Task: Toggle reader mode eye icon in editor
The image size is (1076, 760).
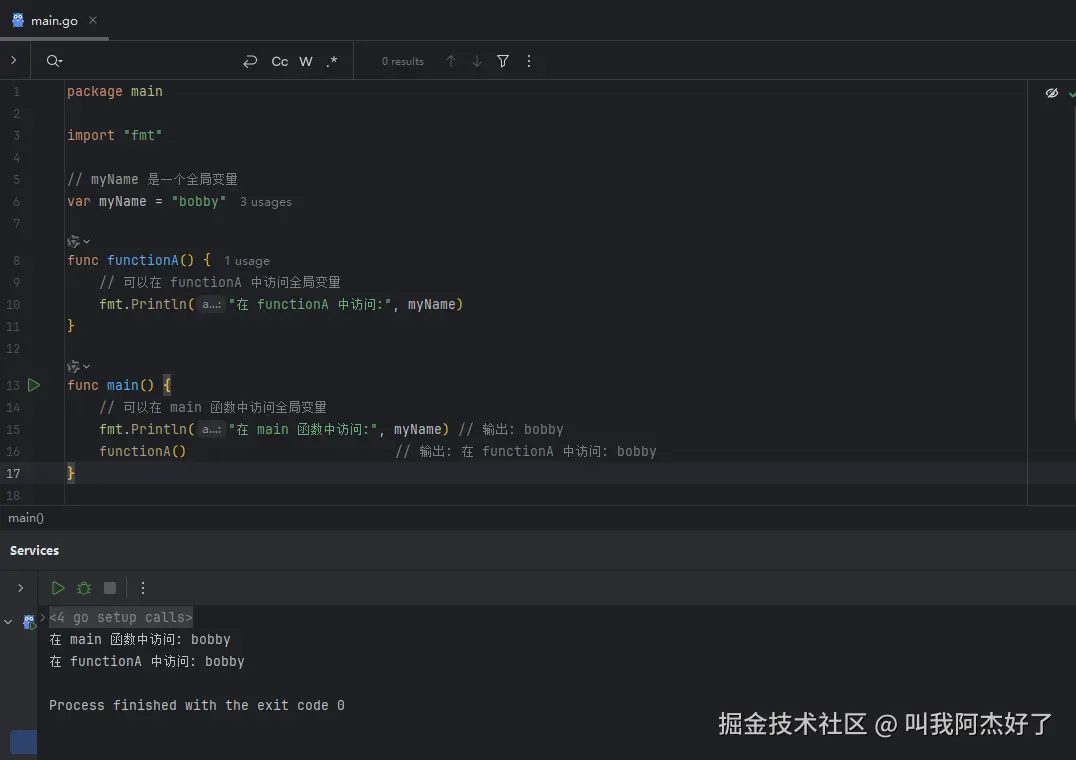Action: coord(1051,93)
